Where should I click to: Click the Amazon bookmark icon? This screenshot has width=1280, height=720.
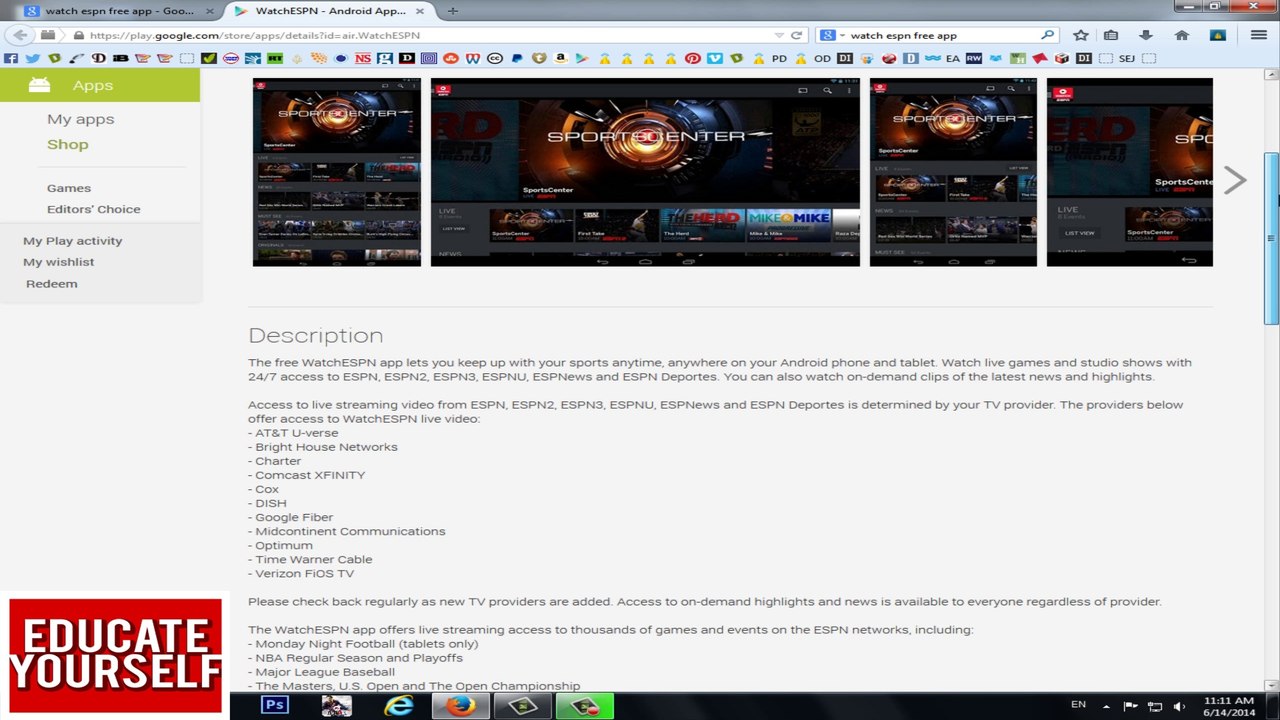click(560, 58)
